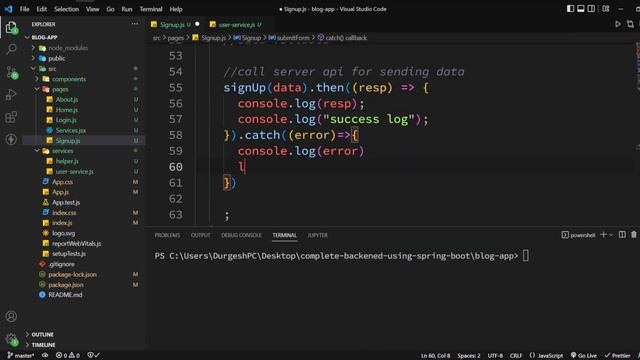Viewport: 640px width, 360px height.
Task: Open the Terminal menu
Action: pos(151,9)
